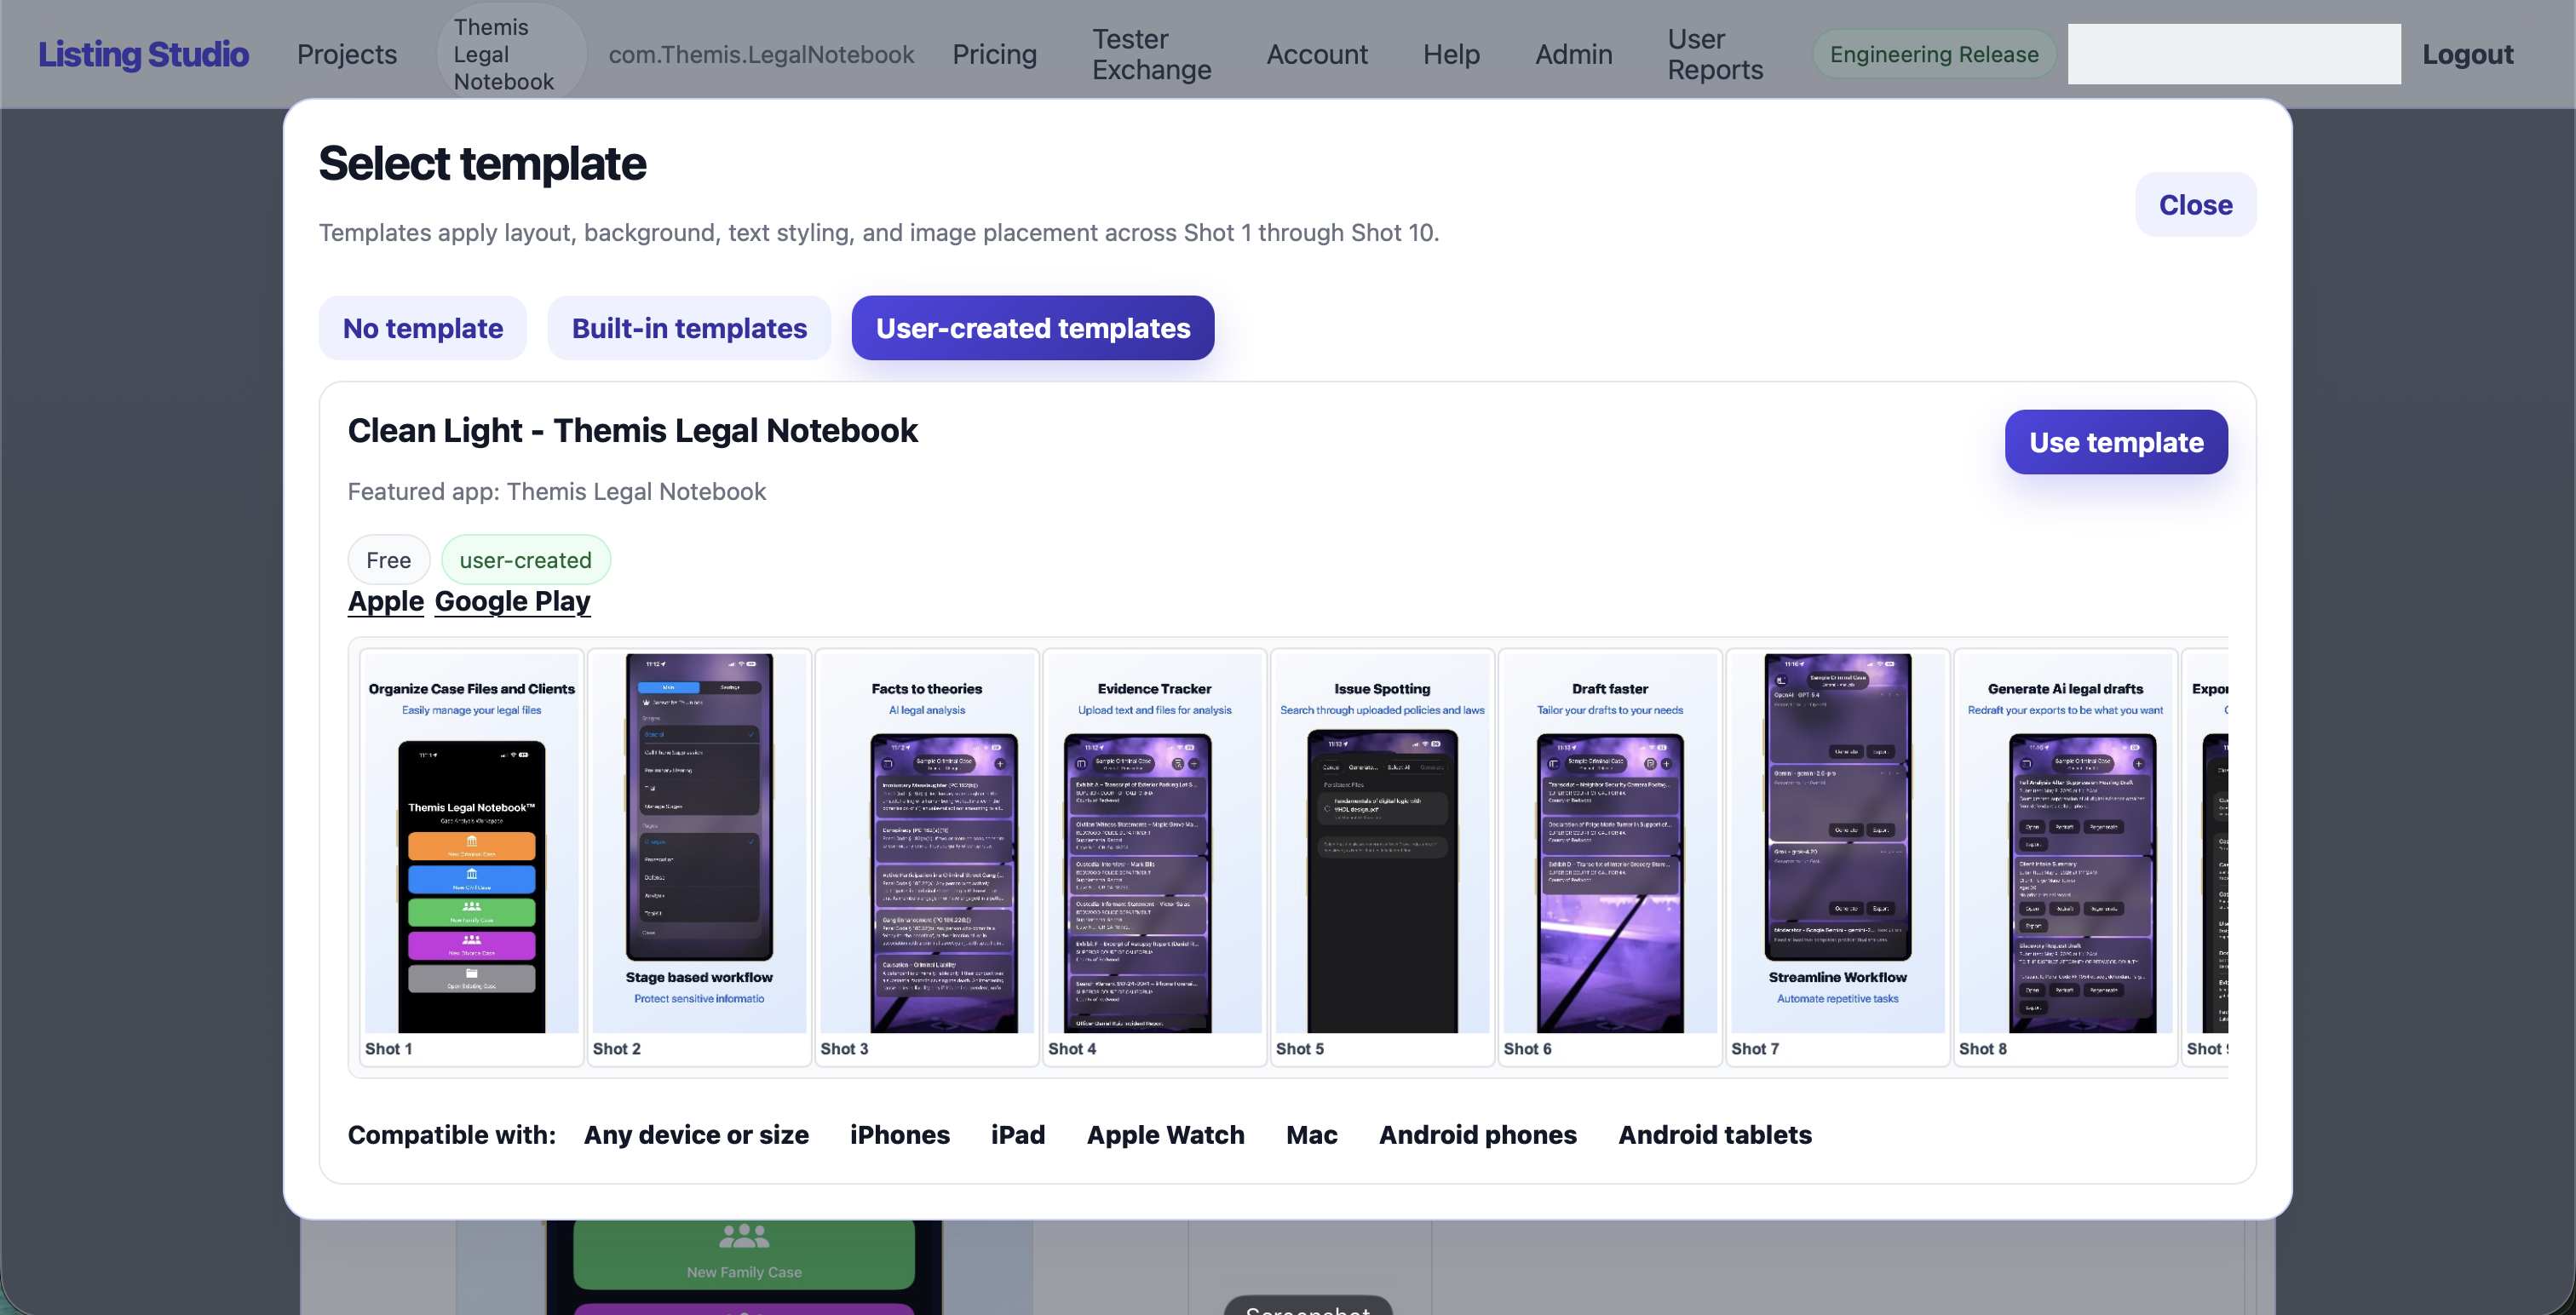The image size is (2576, 1315).
Task: Open the Help page
Action: coord(1451,54)
